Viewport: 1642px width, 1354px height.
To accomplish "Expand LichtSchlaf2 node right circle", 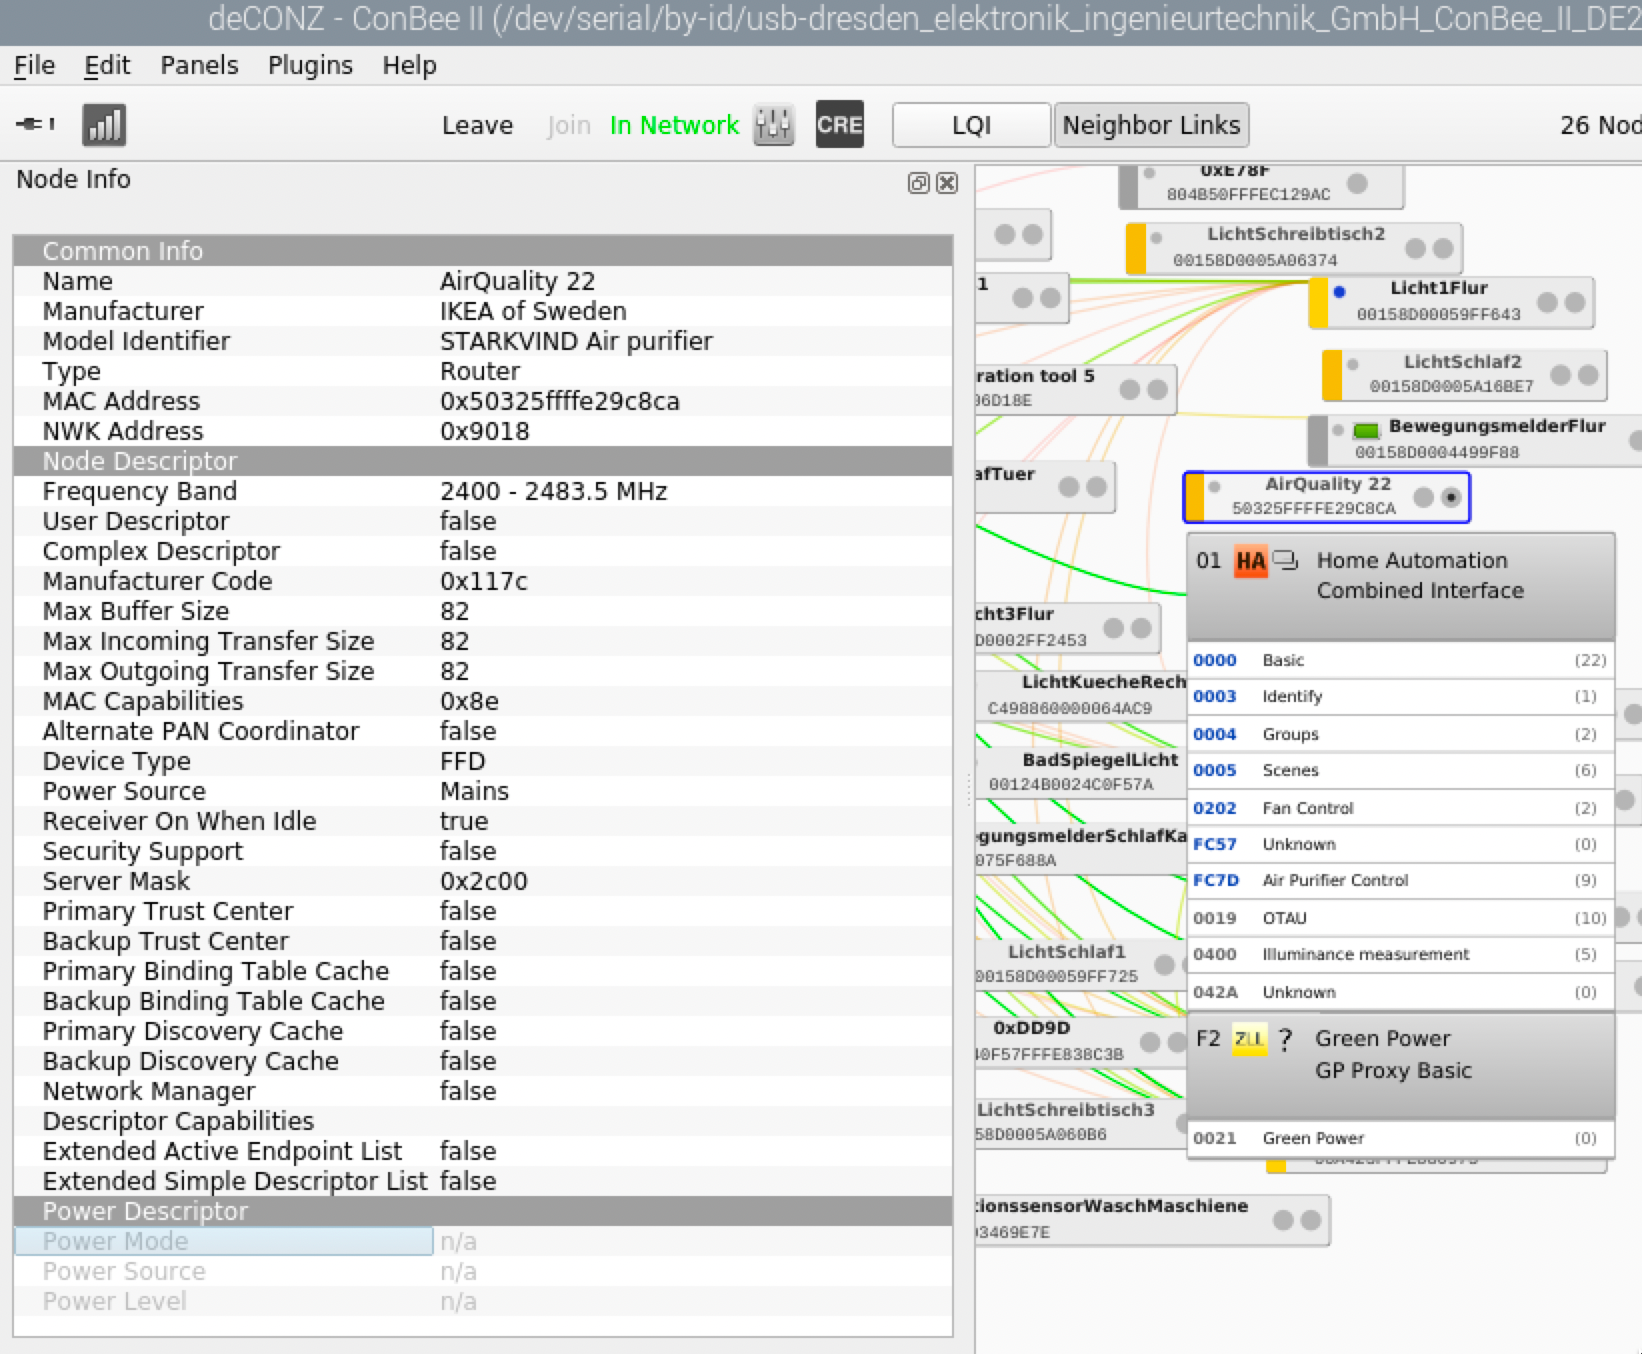I will [x=1587, y=375].
